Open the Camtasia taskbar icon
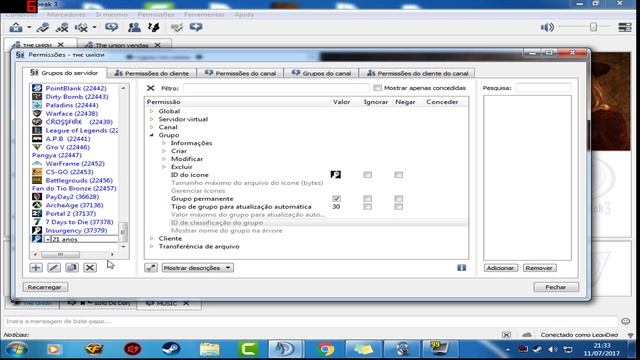 pyautogui.click(x=248, y=349)
